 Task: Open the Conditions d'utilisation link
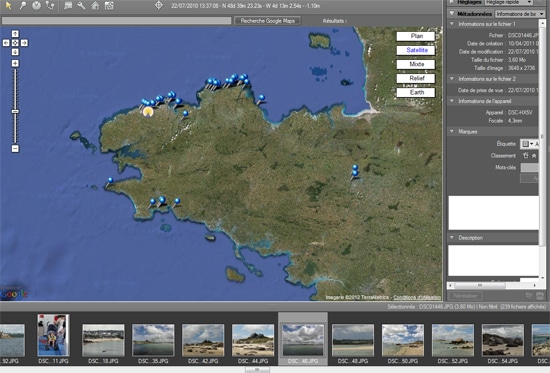pyautogui.click(x=417, y=297)
